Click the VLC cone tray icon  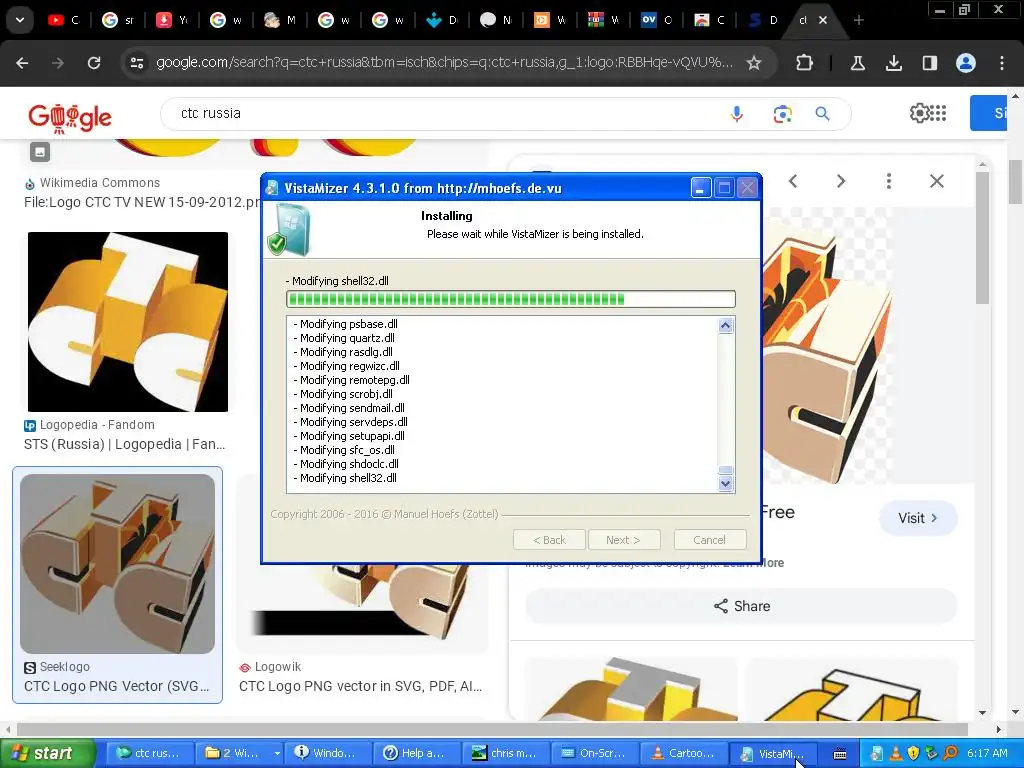point(896,754)
